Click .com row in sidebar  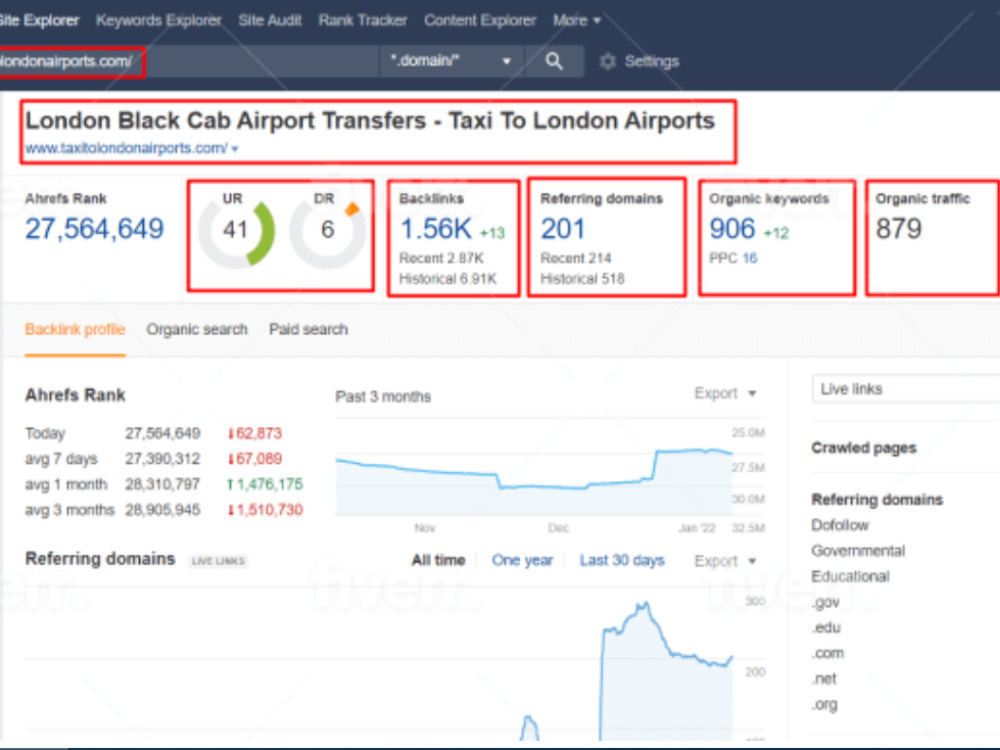pyautogui.click(x=828, y=654)
